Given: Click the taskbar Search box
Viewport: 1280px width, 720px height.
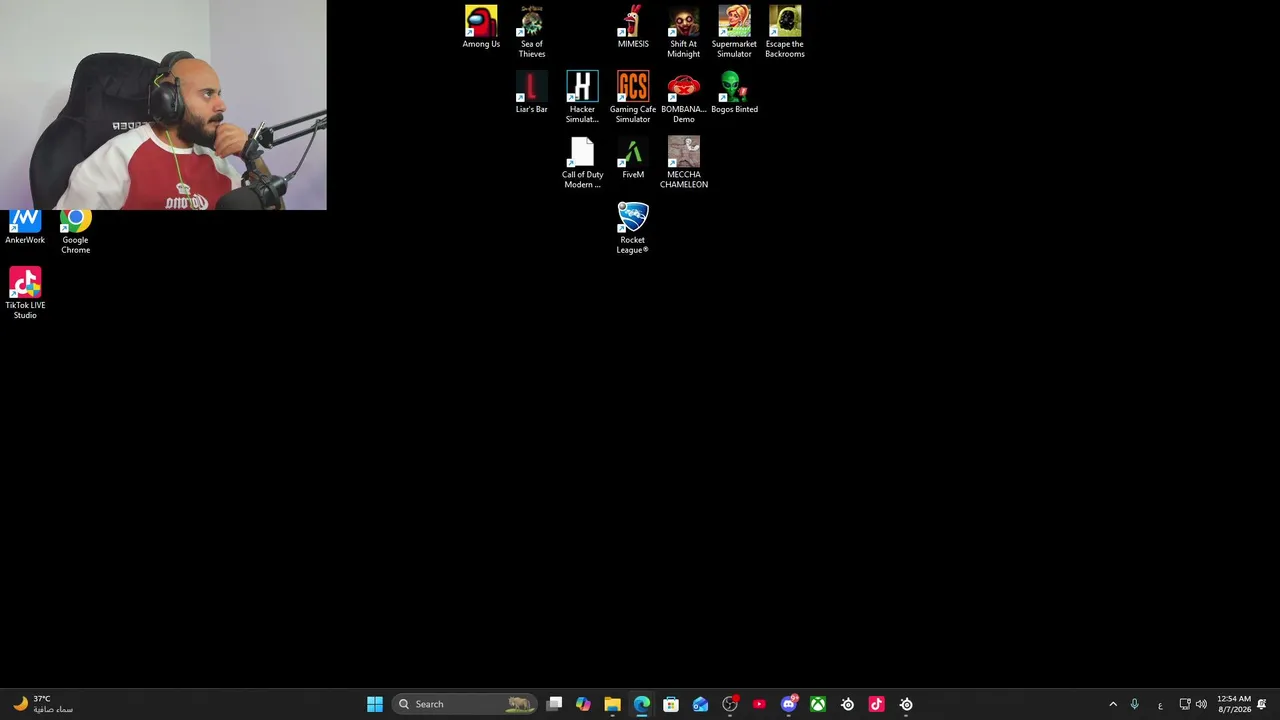Looking at the screenshot, I should (x=465, y=704).
